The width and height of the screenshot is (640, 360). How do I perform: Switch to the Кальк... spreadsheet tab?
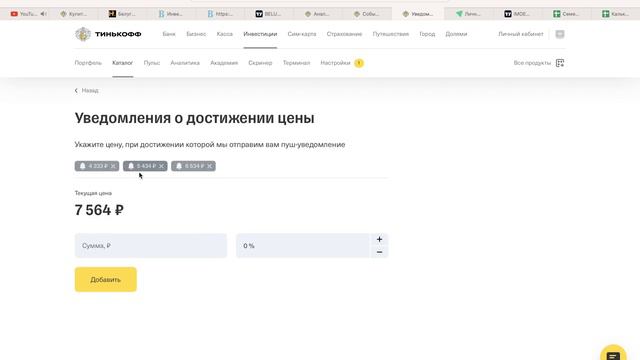click(x=616, y=14)
